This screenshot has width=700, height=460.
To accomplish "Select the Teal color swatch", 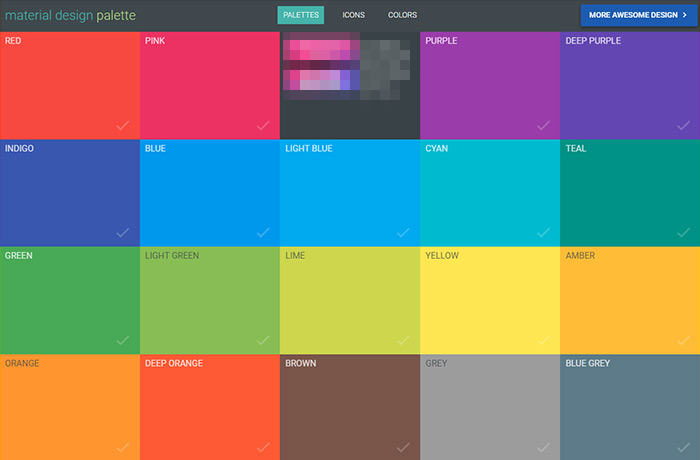I will tap(630, 193).
